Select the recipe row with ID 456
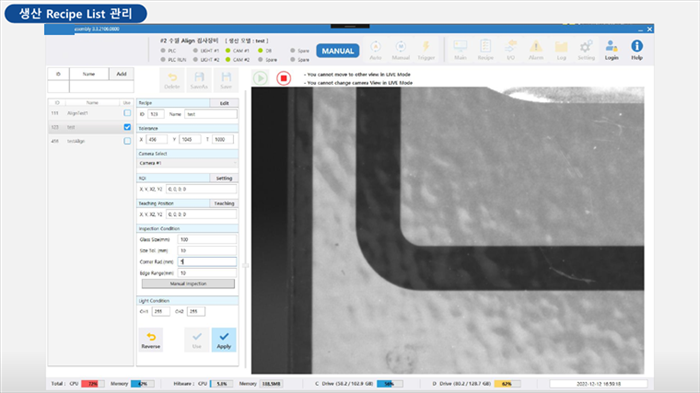This screenshot has width=700, height=393. pos(91,141)
